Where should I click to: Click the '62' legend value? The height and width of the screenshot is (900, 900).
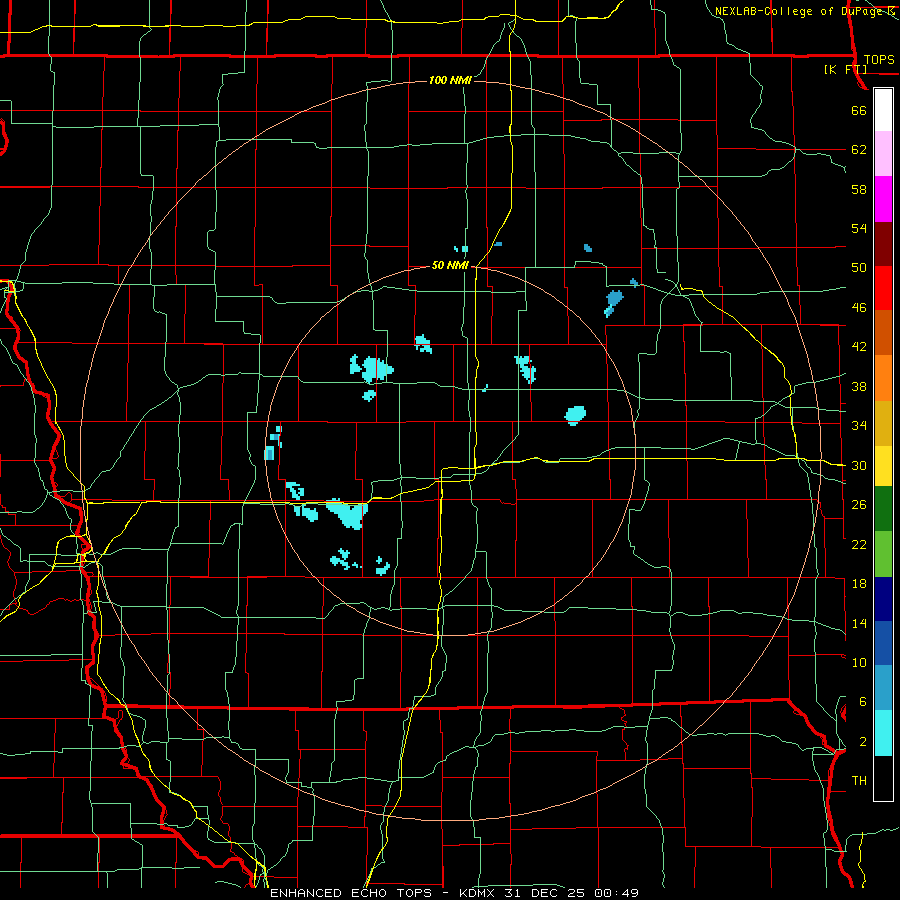click(x=859, y=150)
